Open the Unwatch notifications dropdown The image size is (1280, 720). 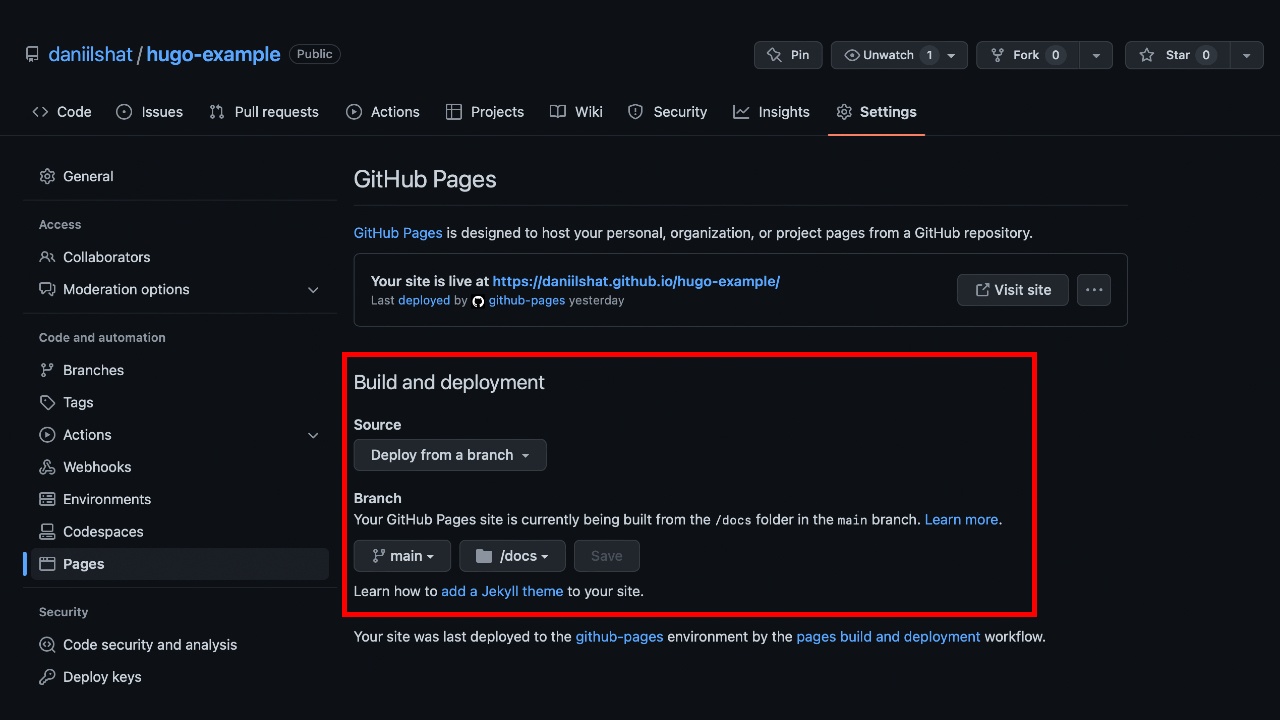[898, 55]
